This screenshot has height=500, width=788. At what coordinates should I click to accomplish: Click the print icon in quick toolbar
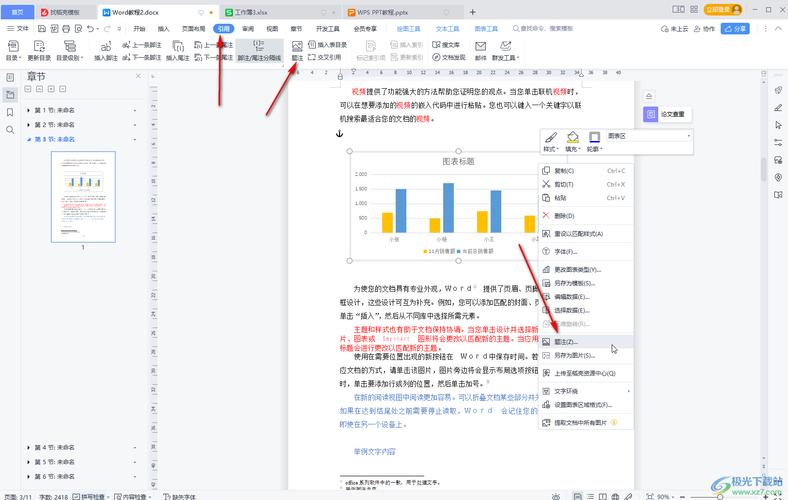pos(66,29)
